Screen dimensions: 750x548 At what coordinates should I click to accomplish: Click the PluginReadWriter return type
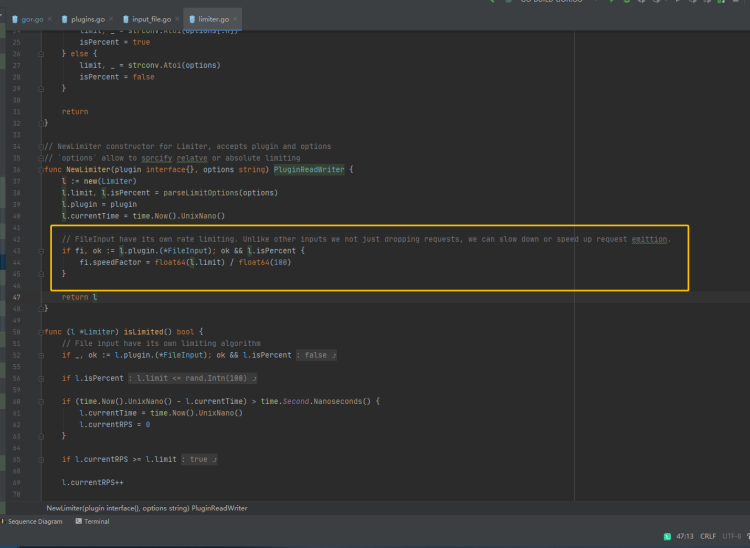tap(310, 170)
